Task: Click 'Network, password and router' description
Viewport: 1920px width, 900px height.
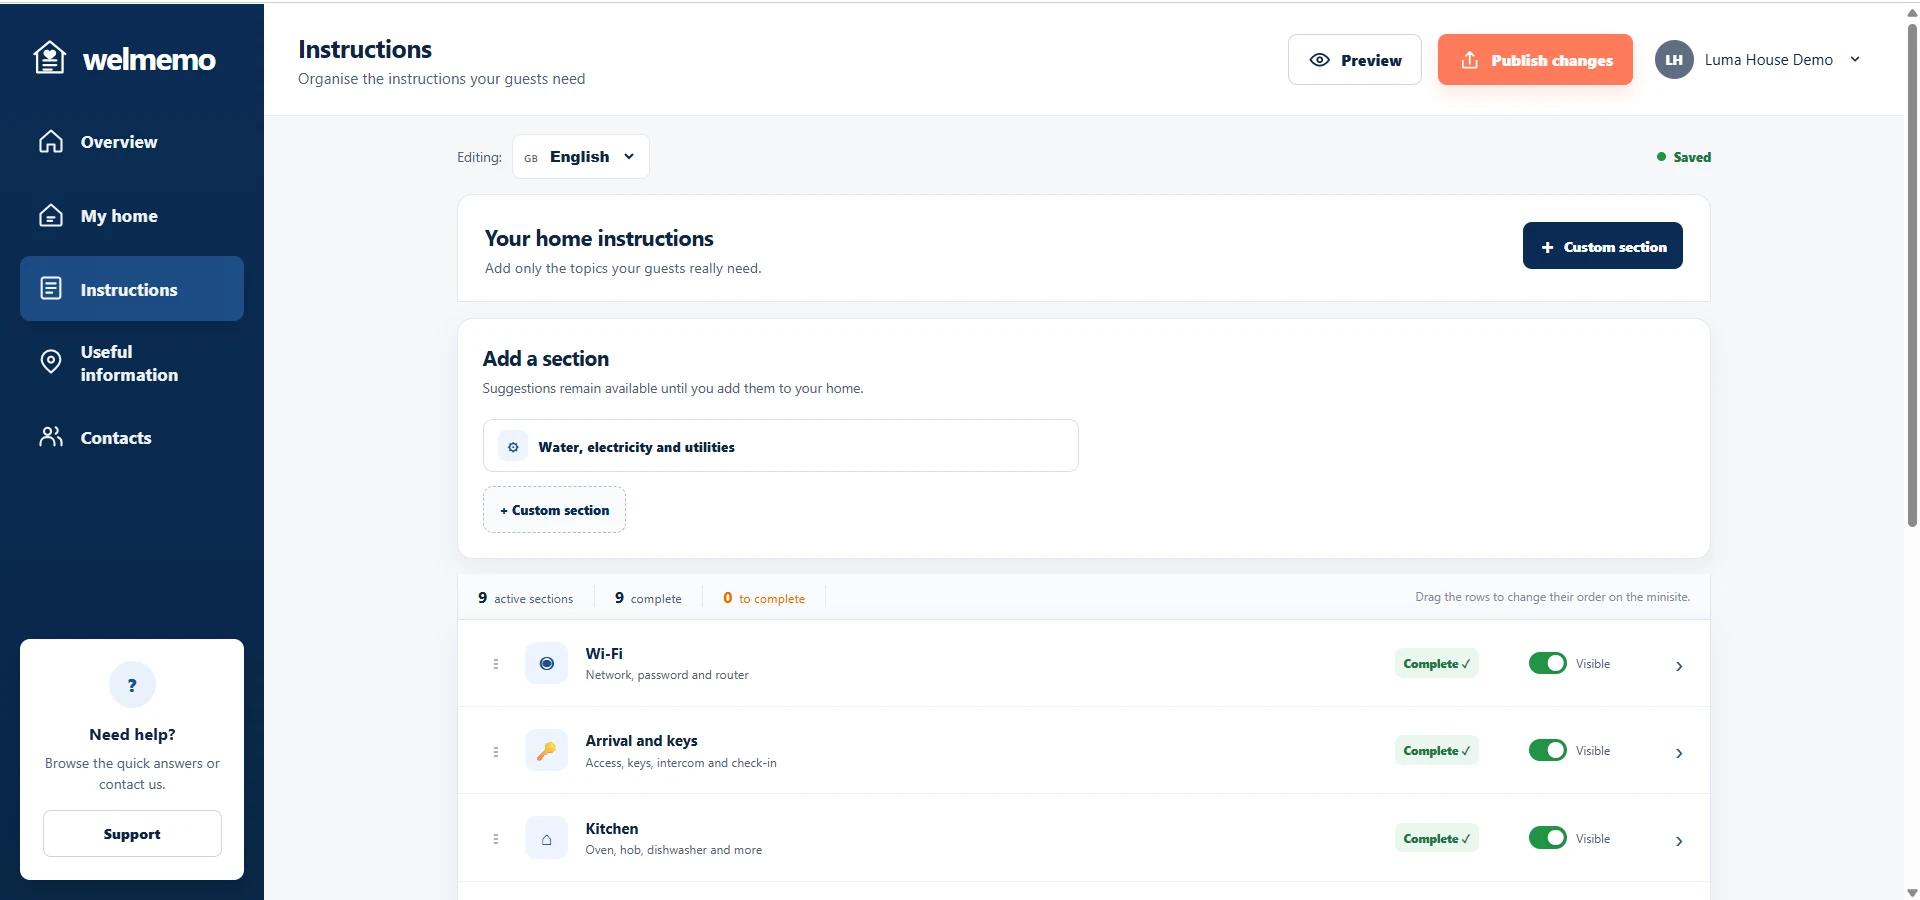Action: (667, 675)
